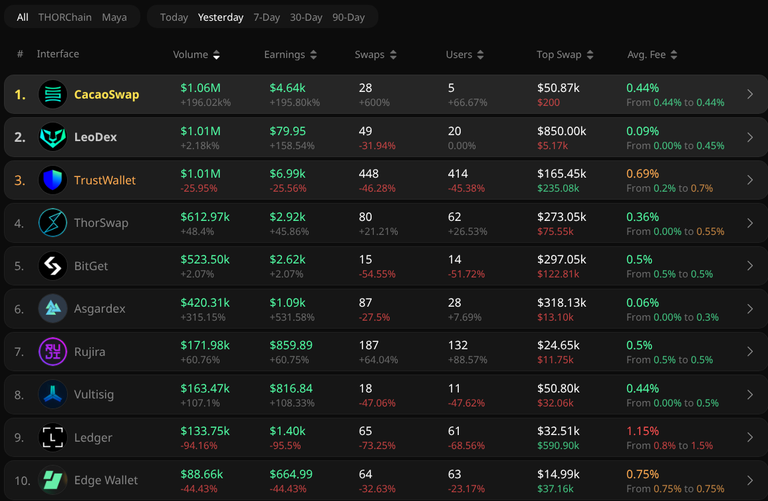Sort by Top Swap using its sort arrows
The image size is (768, 501).
(590, 55)
